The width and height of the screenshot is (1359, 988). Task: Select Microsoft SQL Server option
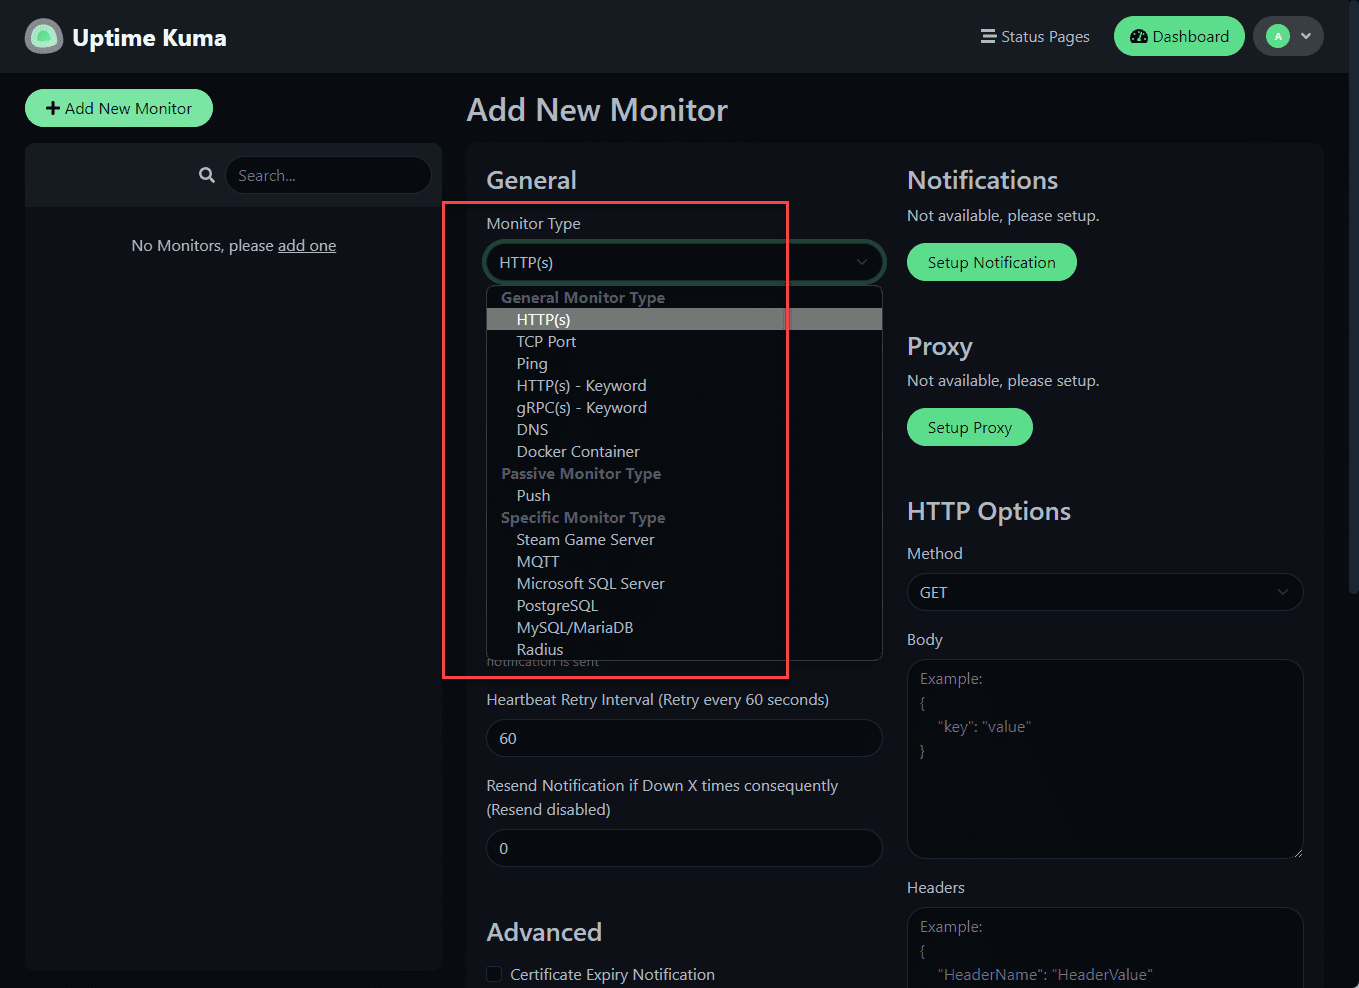pos(684,583)
